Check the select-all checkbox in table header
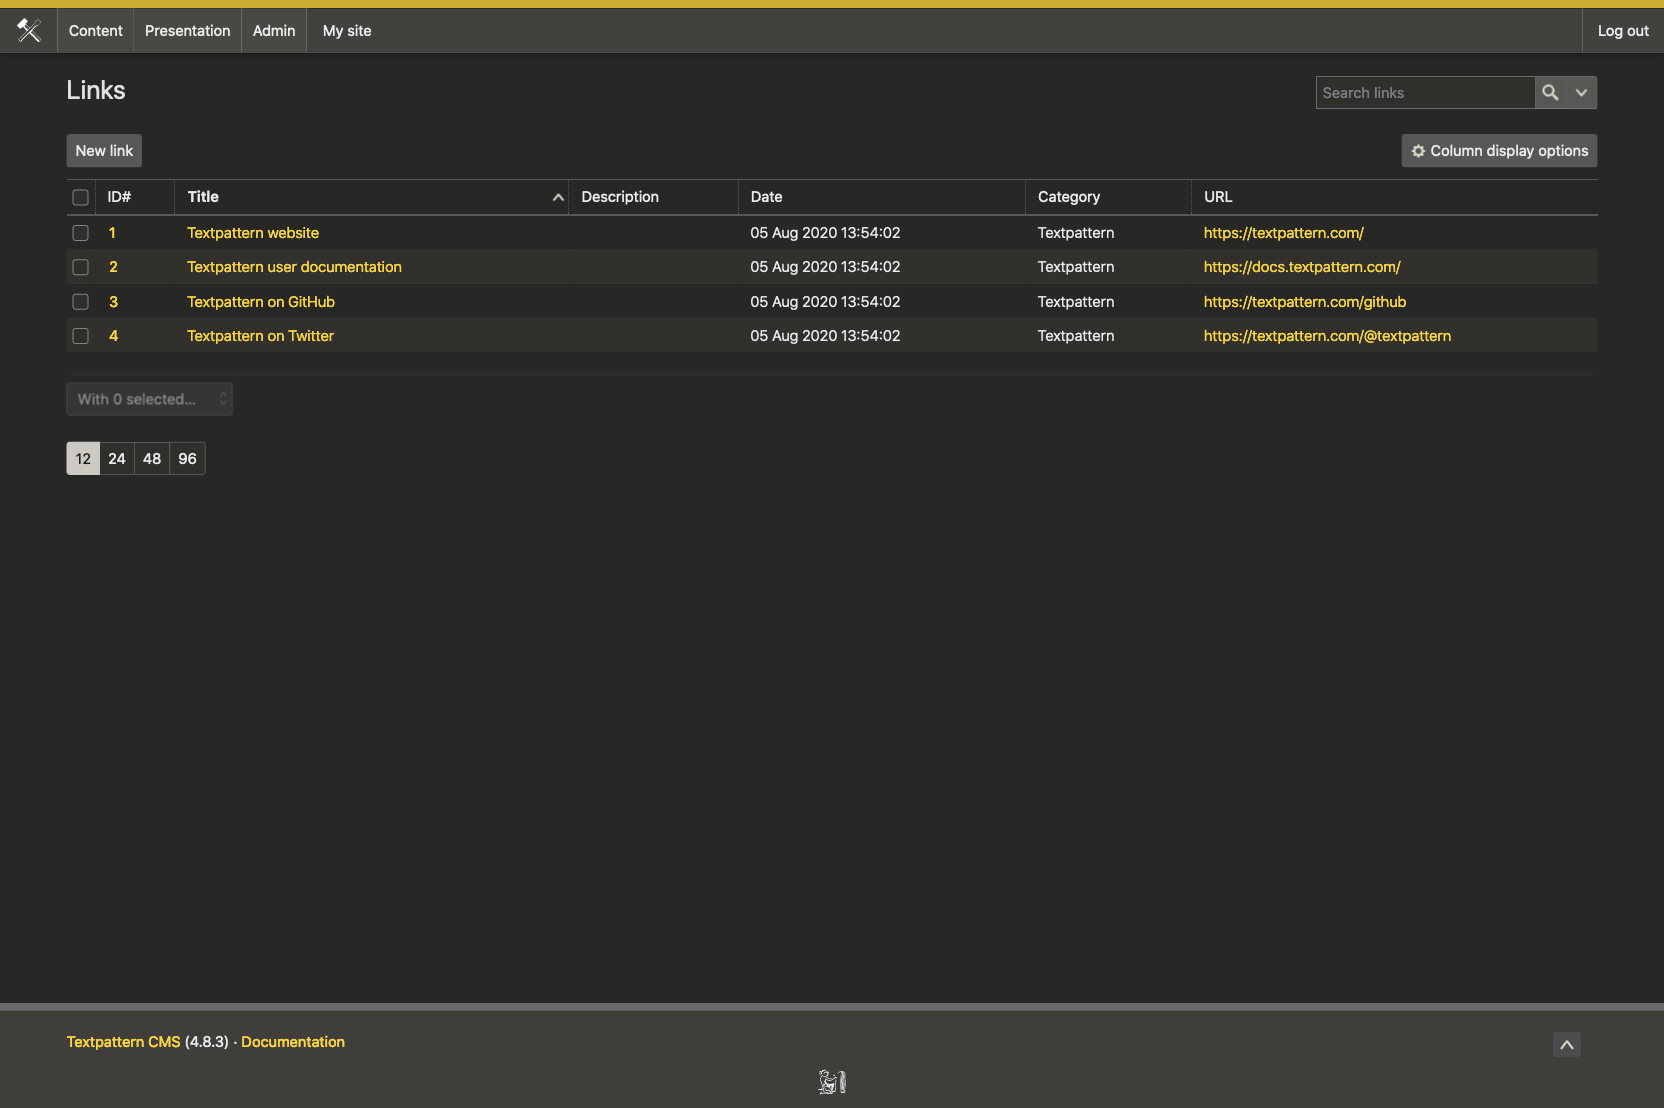This screenshot has width=1664, height=1108. (80, 197)
